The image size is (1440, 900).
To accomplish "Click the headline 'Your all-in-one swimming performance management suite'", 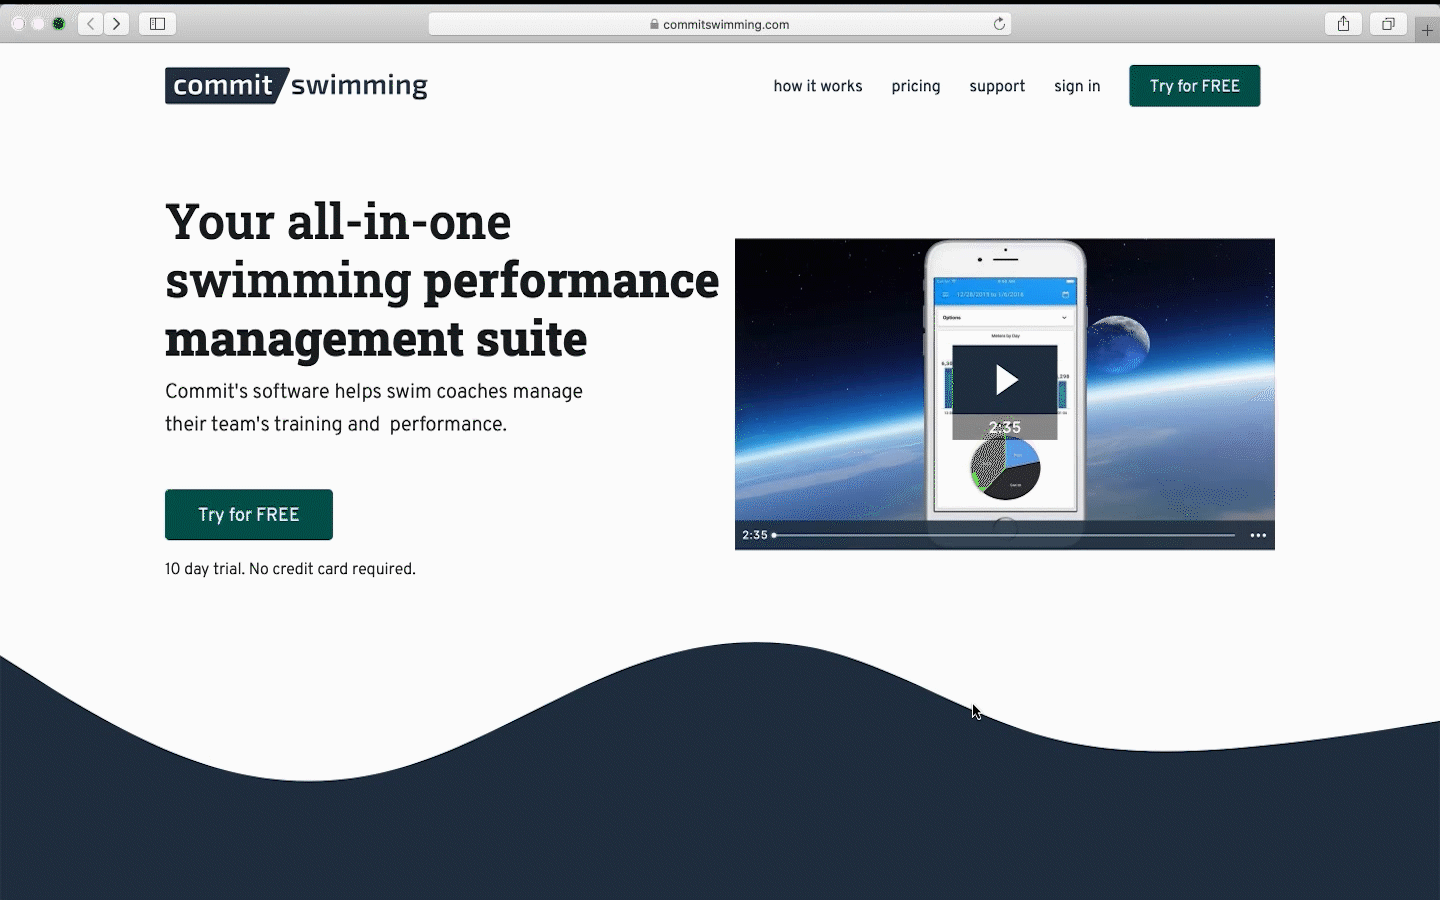I will click(442, 280).
